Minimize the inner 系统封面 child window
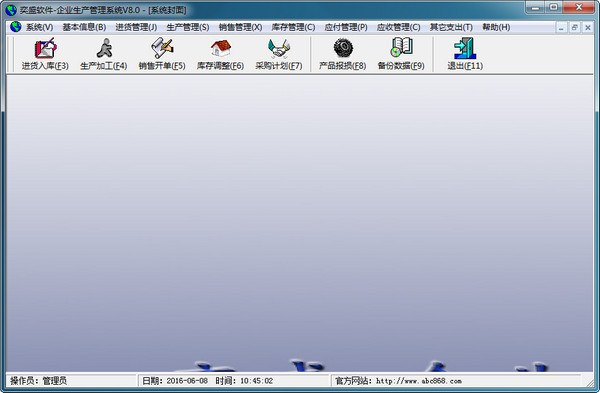 [561, 28]
